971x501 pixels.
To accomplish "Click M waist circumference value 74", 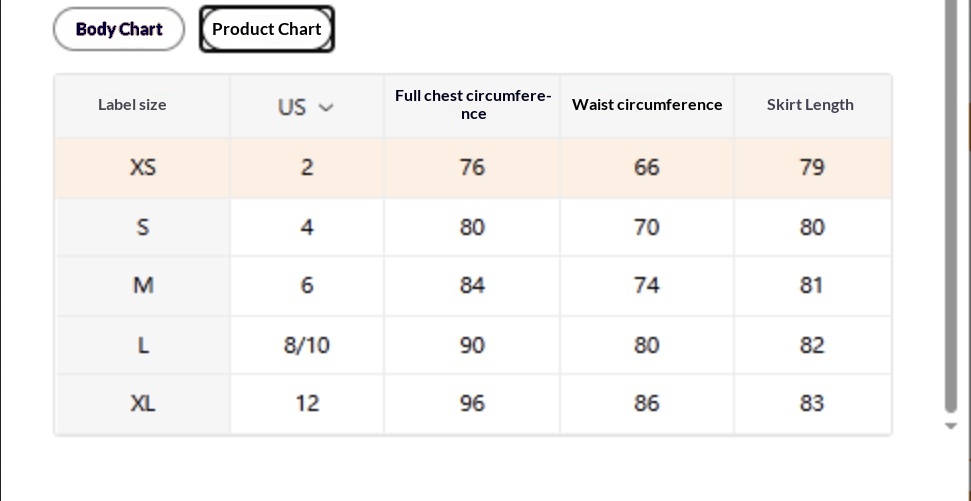I will tap(647, 286).
